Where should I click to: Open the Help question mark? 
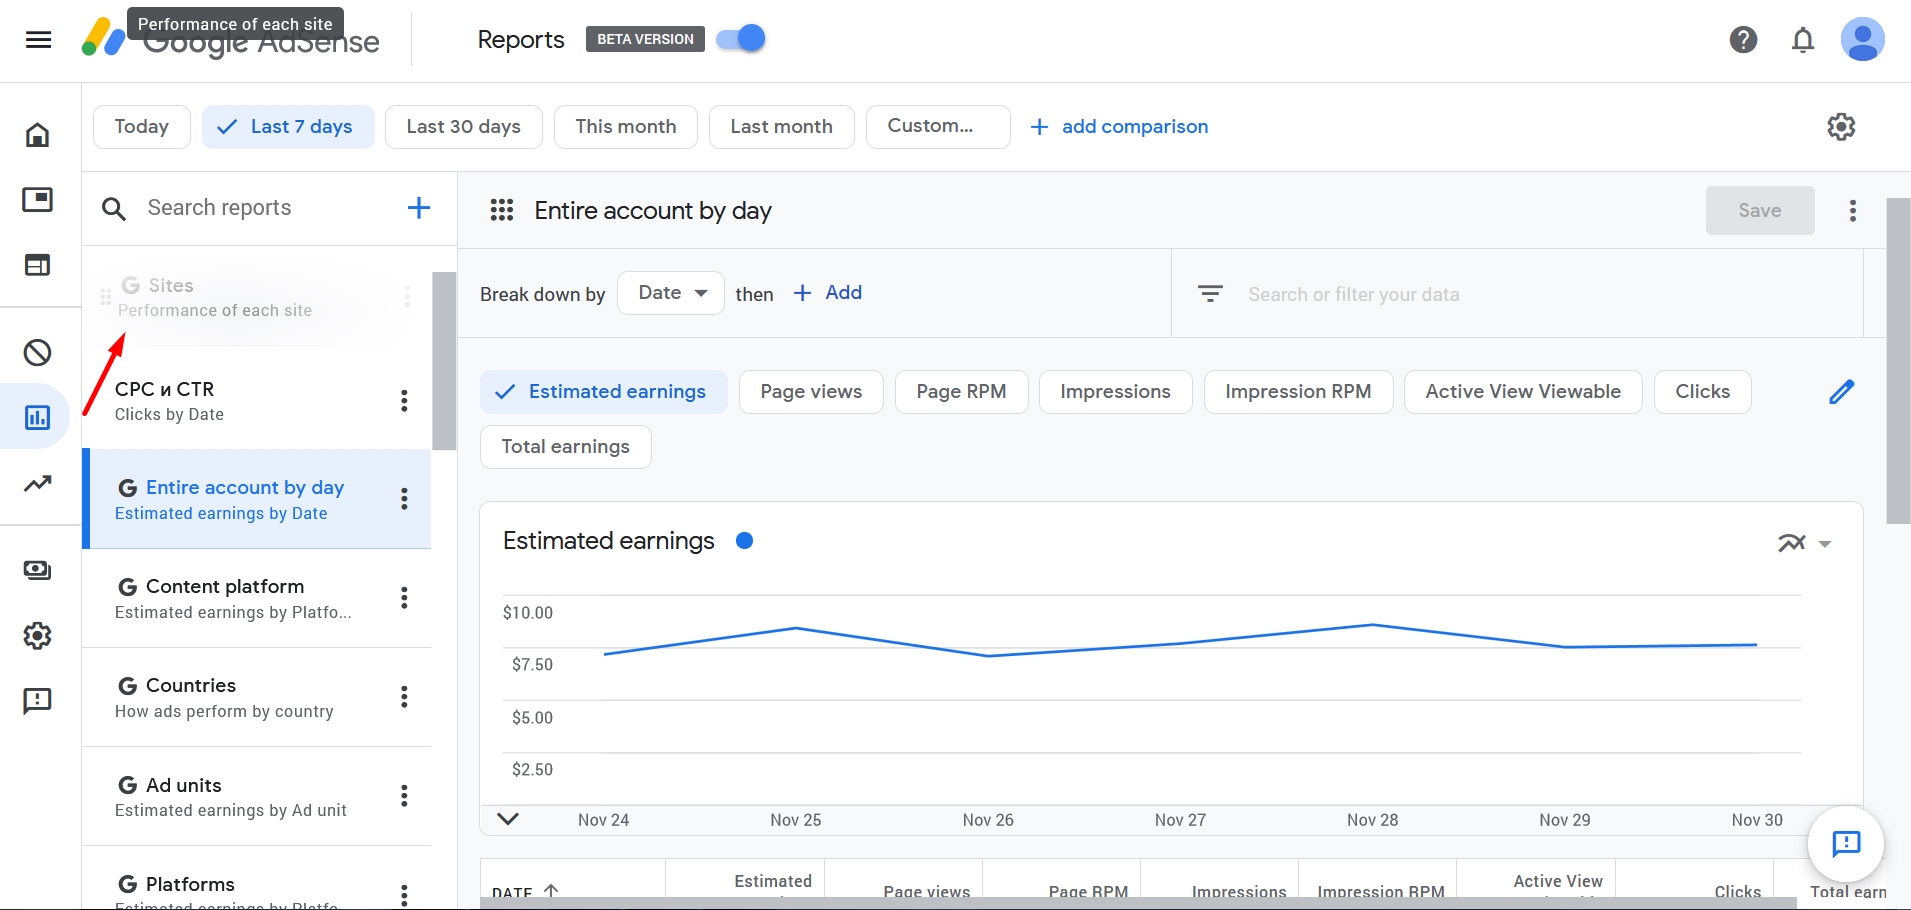tap(1743, 40)
